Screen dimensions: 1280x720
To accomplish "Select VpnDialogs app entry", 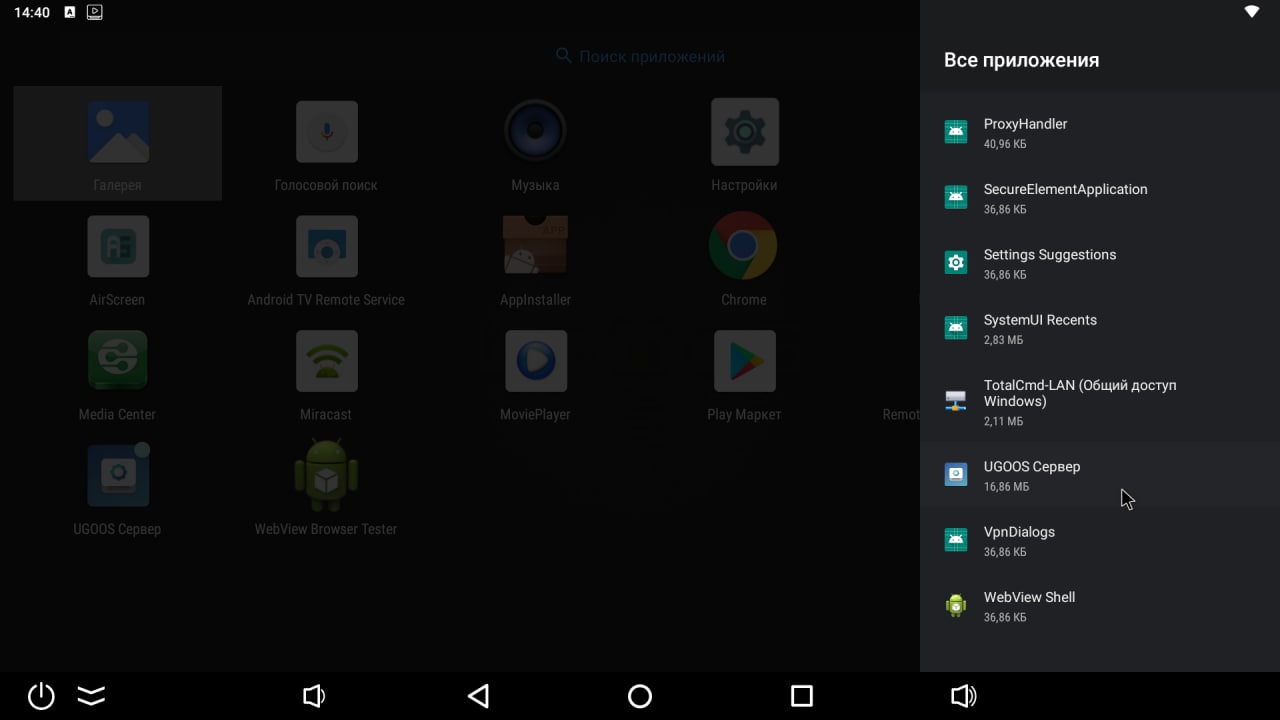I will 1100,540.
